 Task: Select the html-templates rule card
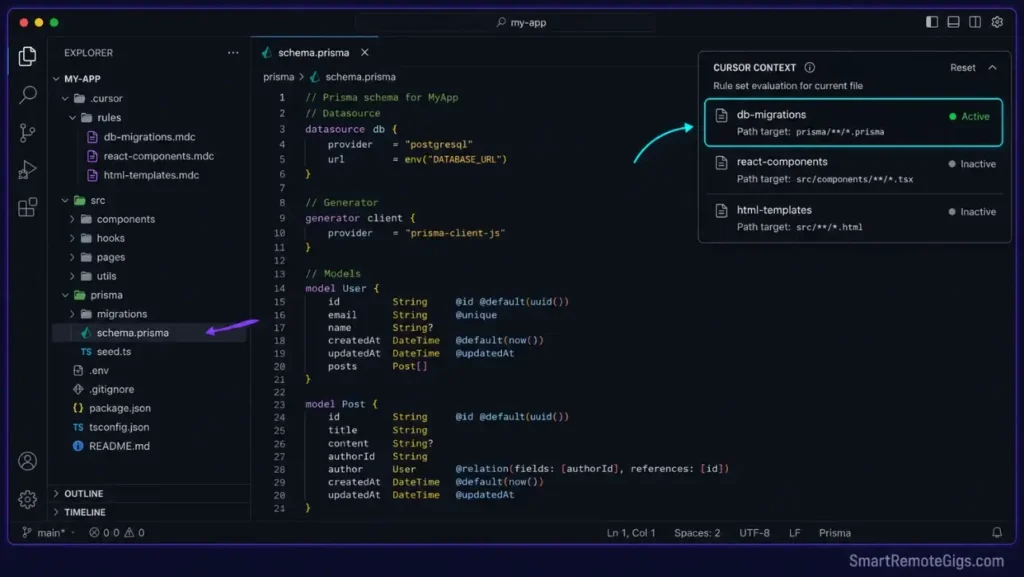tap(853, 218)
